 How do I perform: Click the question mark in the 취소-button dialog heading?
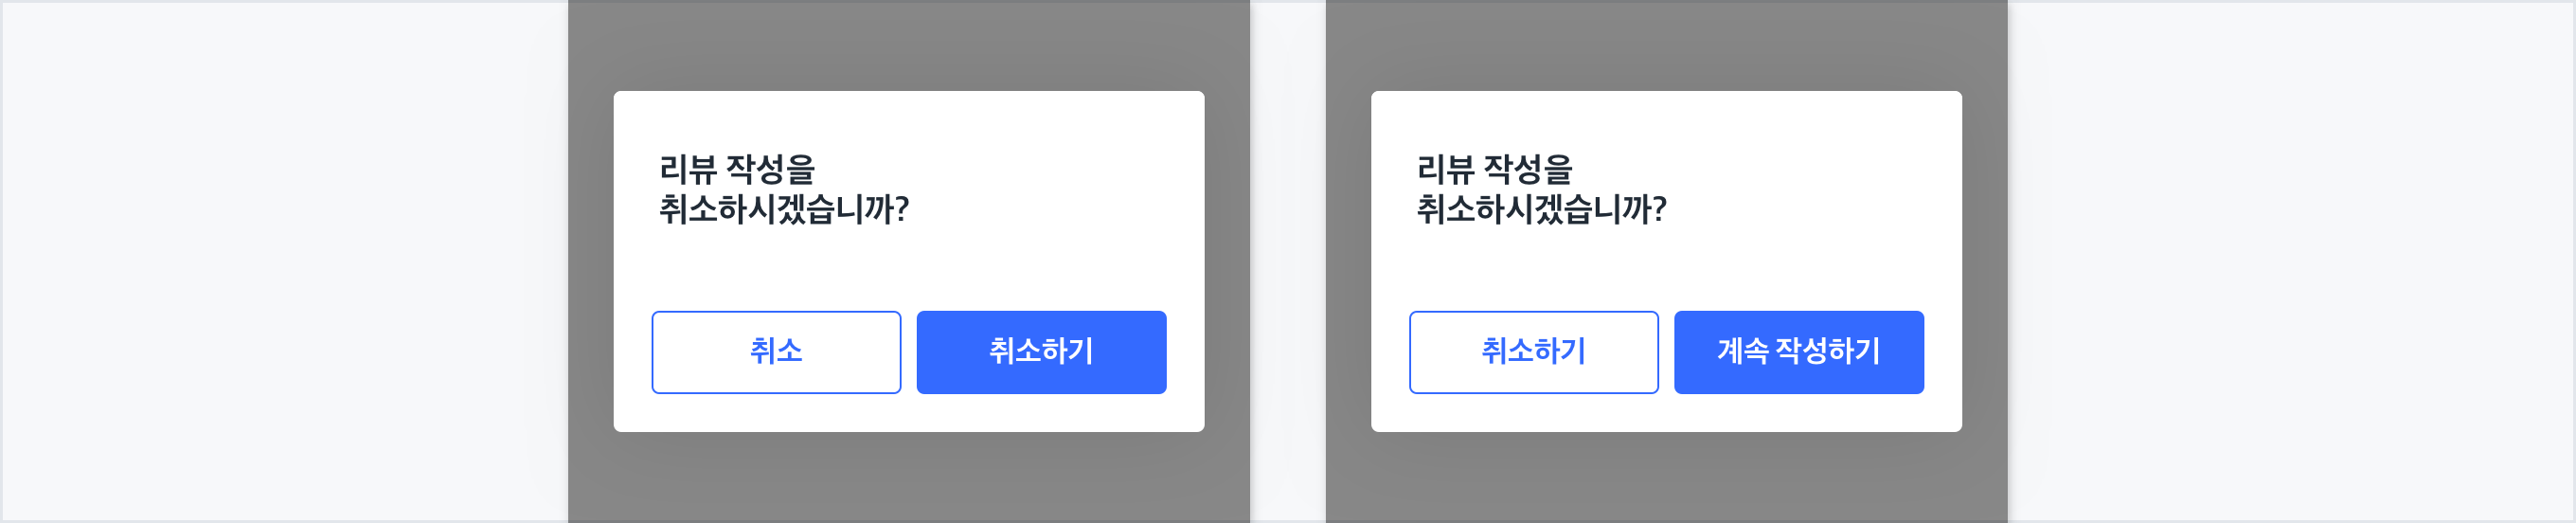coord(902,209)
